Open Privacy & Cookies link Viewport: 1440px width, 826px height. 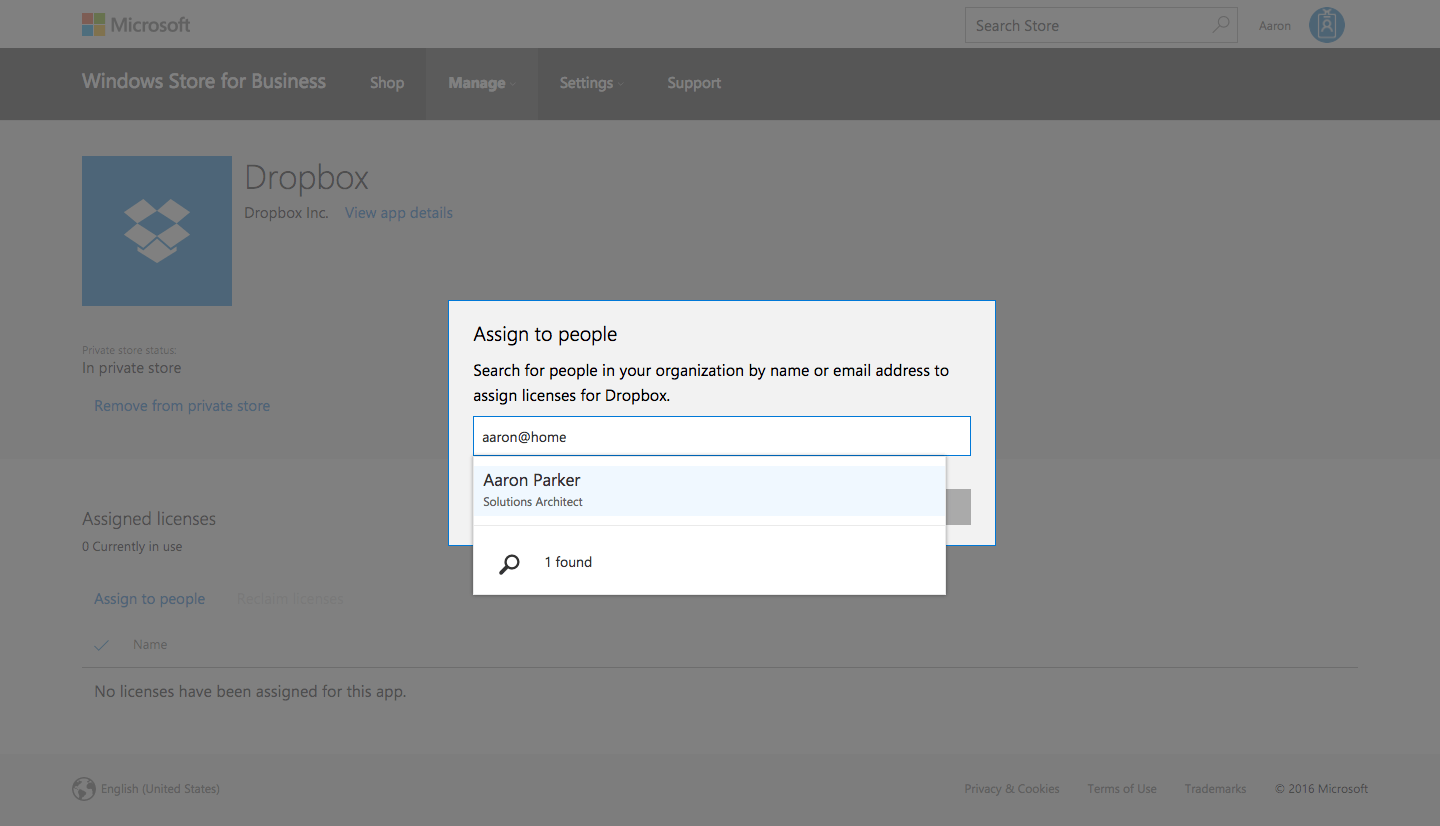pos(1012,789)
